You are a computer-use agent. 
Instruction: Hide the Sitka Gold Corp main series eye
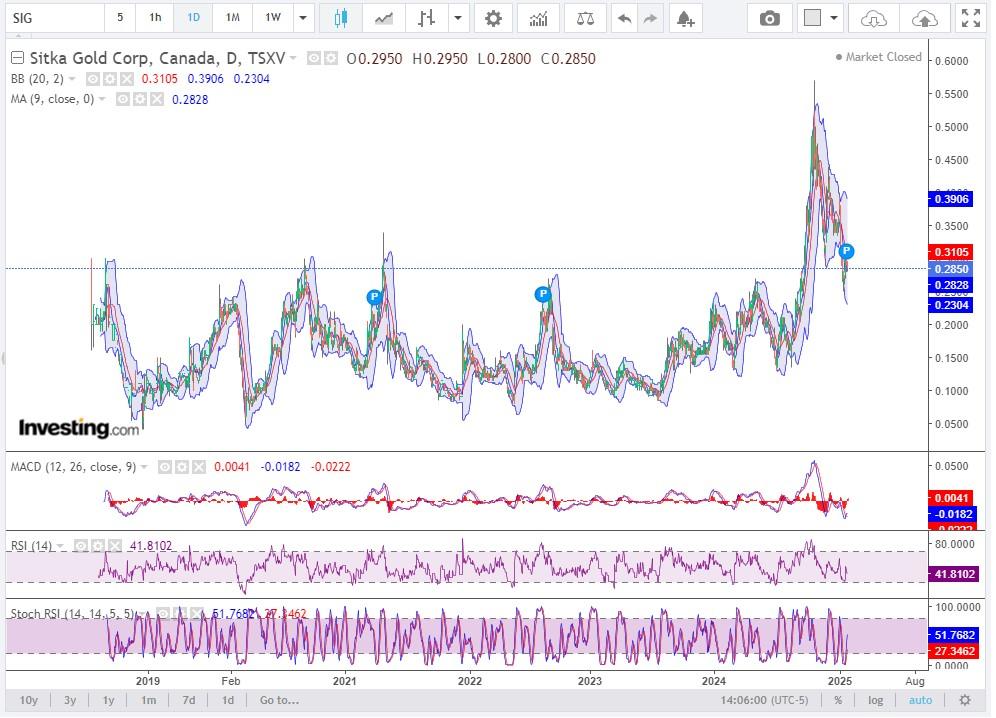(x=314, y=59)
